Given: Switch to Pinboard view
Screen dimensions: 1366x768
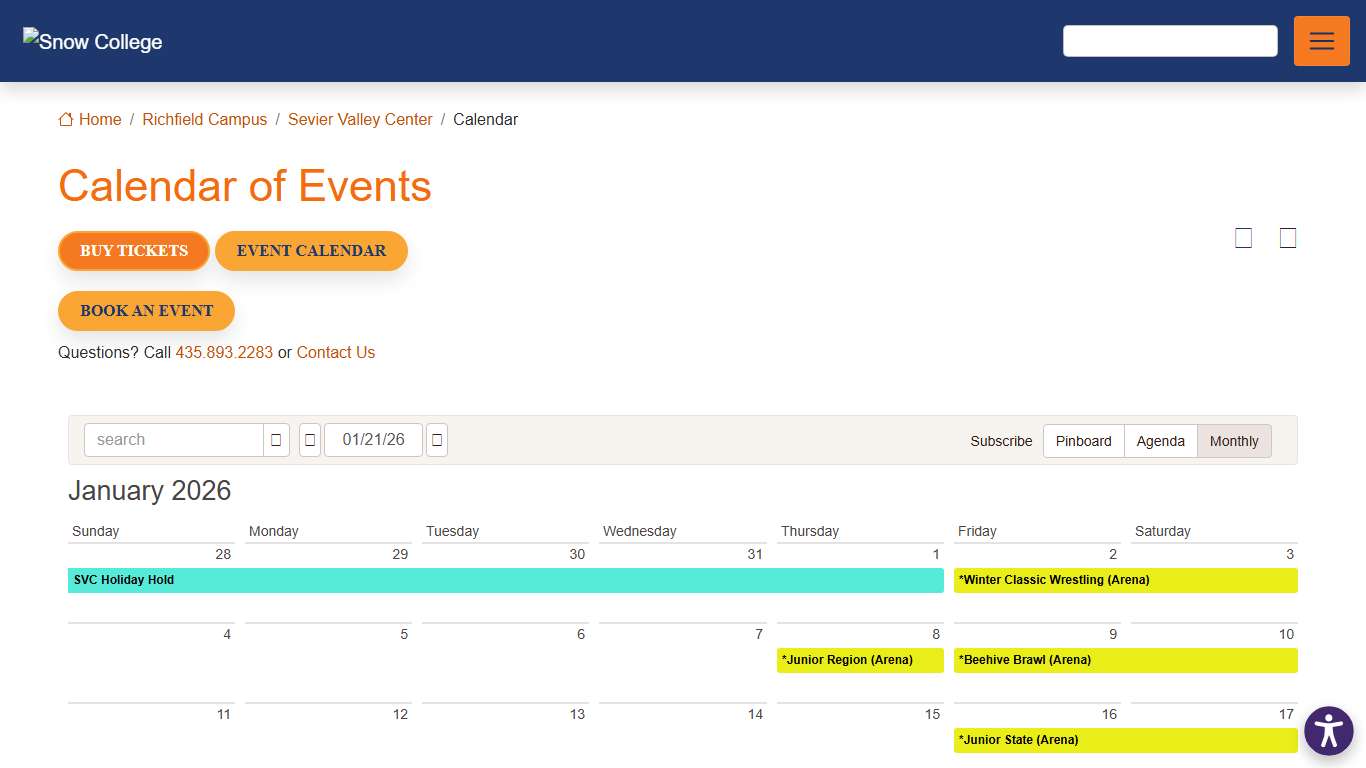Looking at the screenshot, I should tap(1083, 441).
